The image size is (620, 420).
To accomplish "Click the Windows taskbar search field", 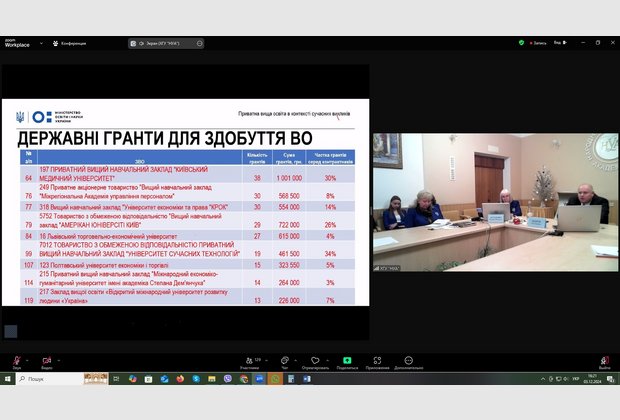I will click(62, 379).
